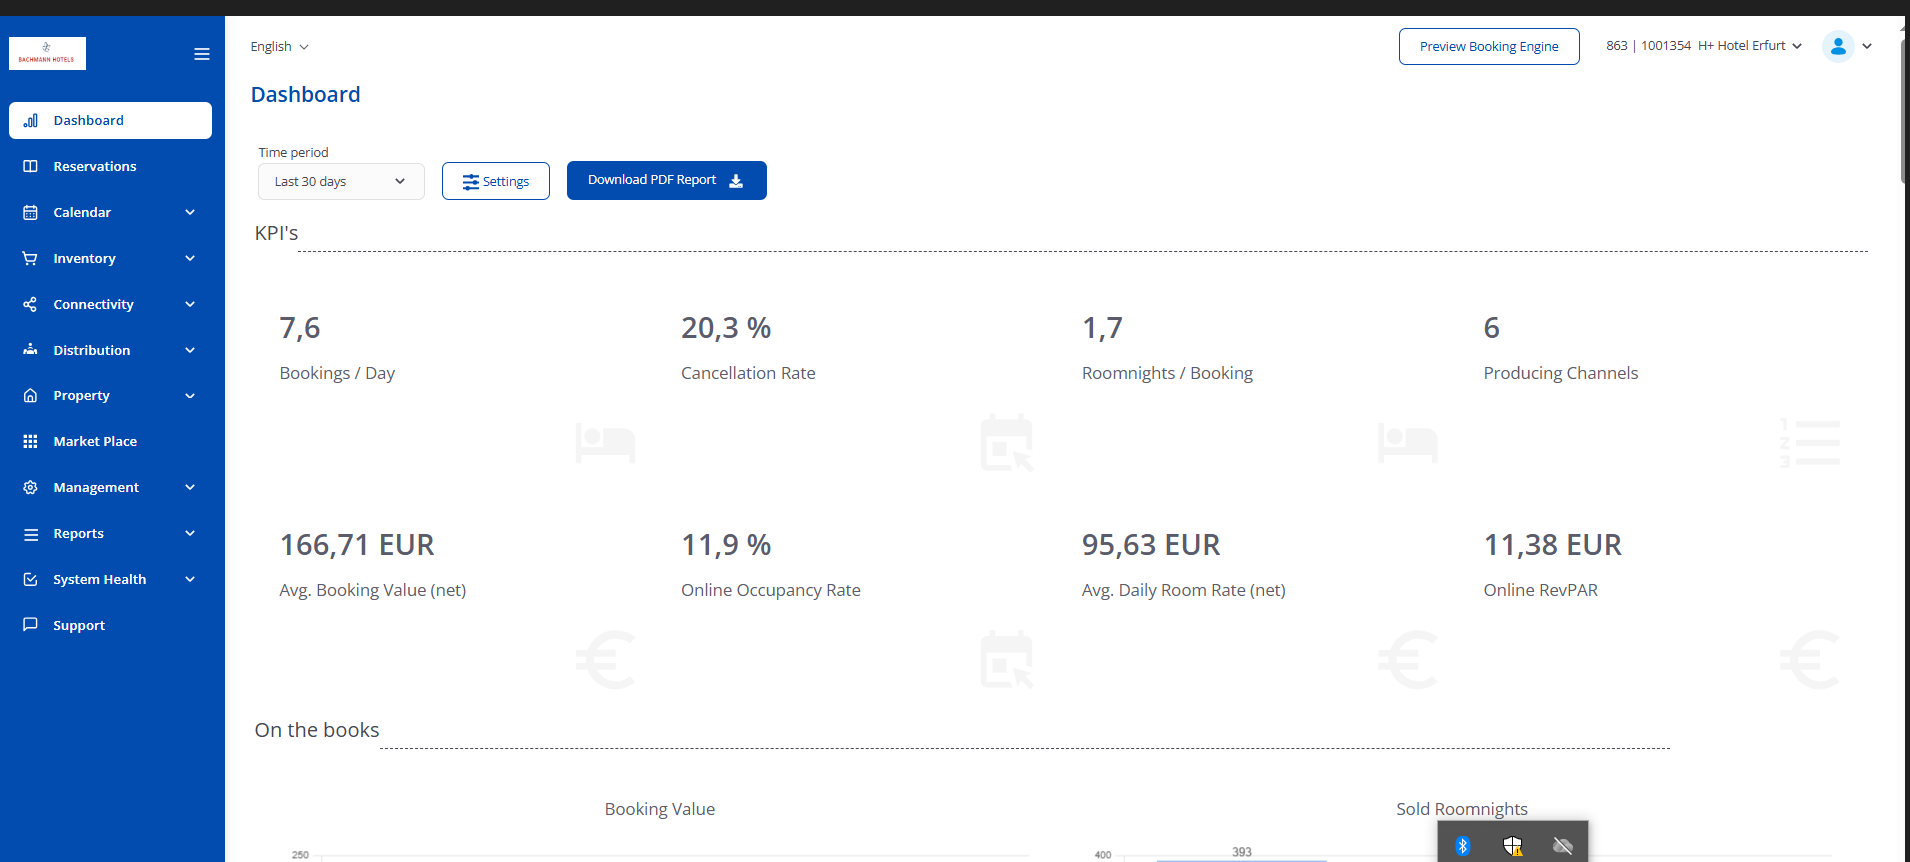
Task: Expand the Distribution menu chevron
Action: point(190,350)
